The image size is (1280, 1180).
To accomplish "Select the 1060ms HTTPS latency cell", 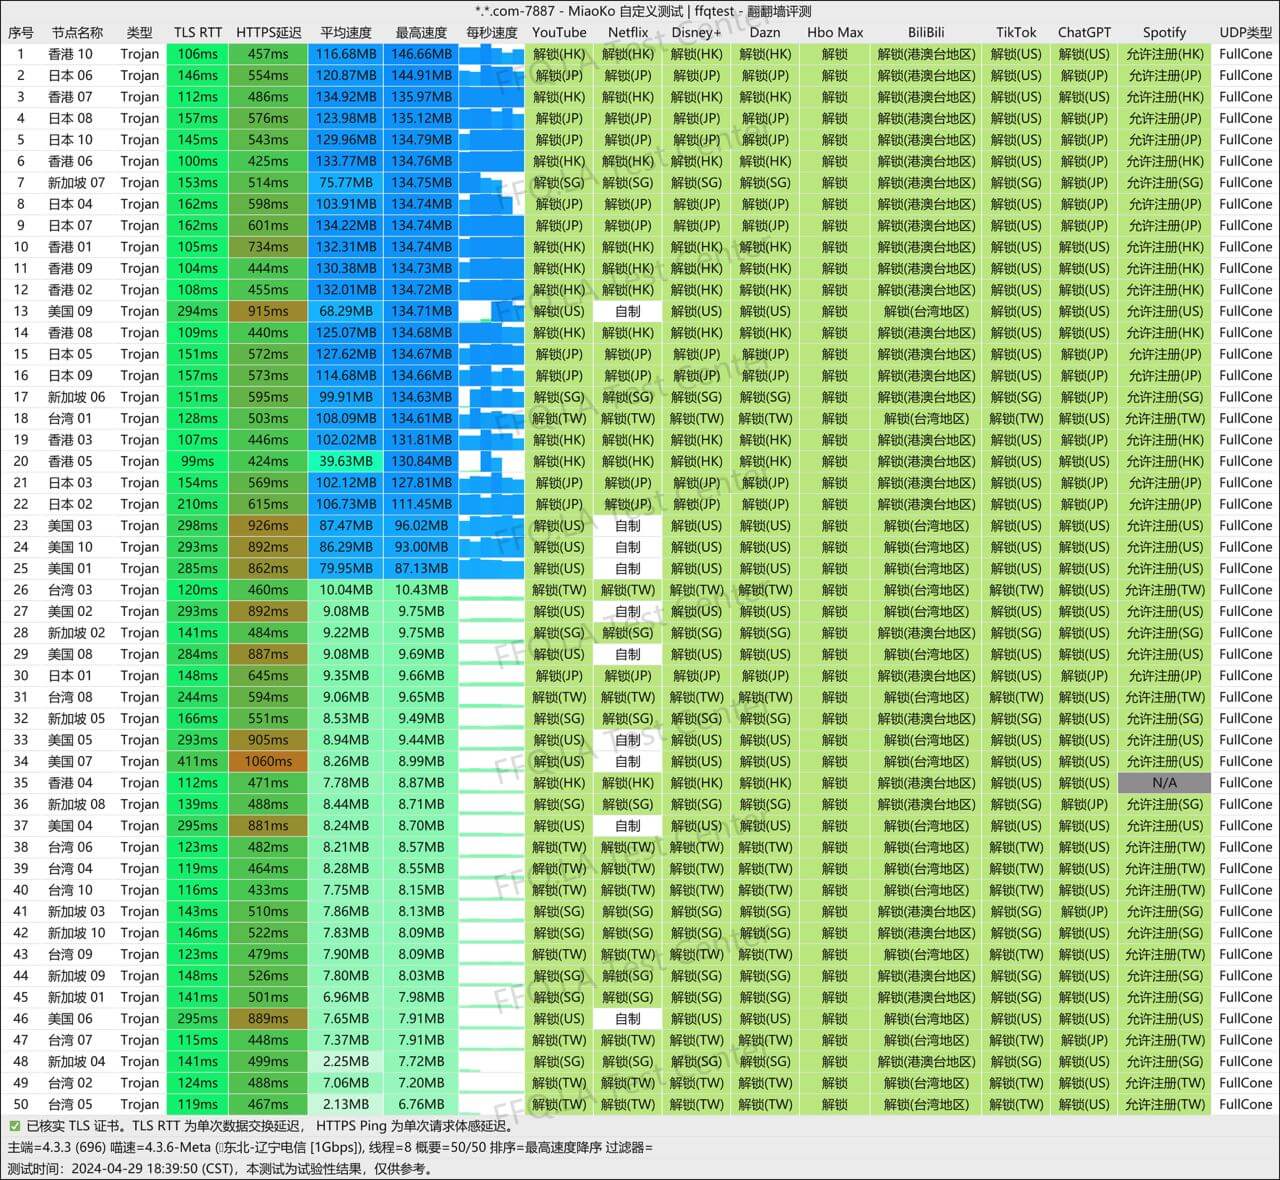I will click(268, 761).
